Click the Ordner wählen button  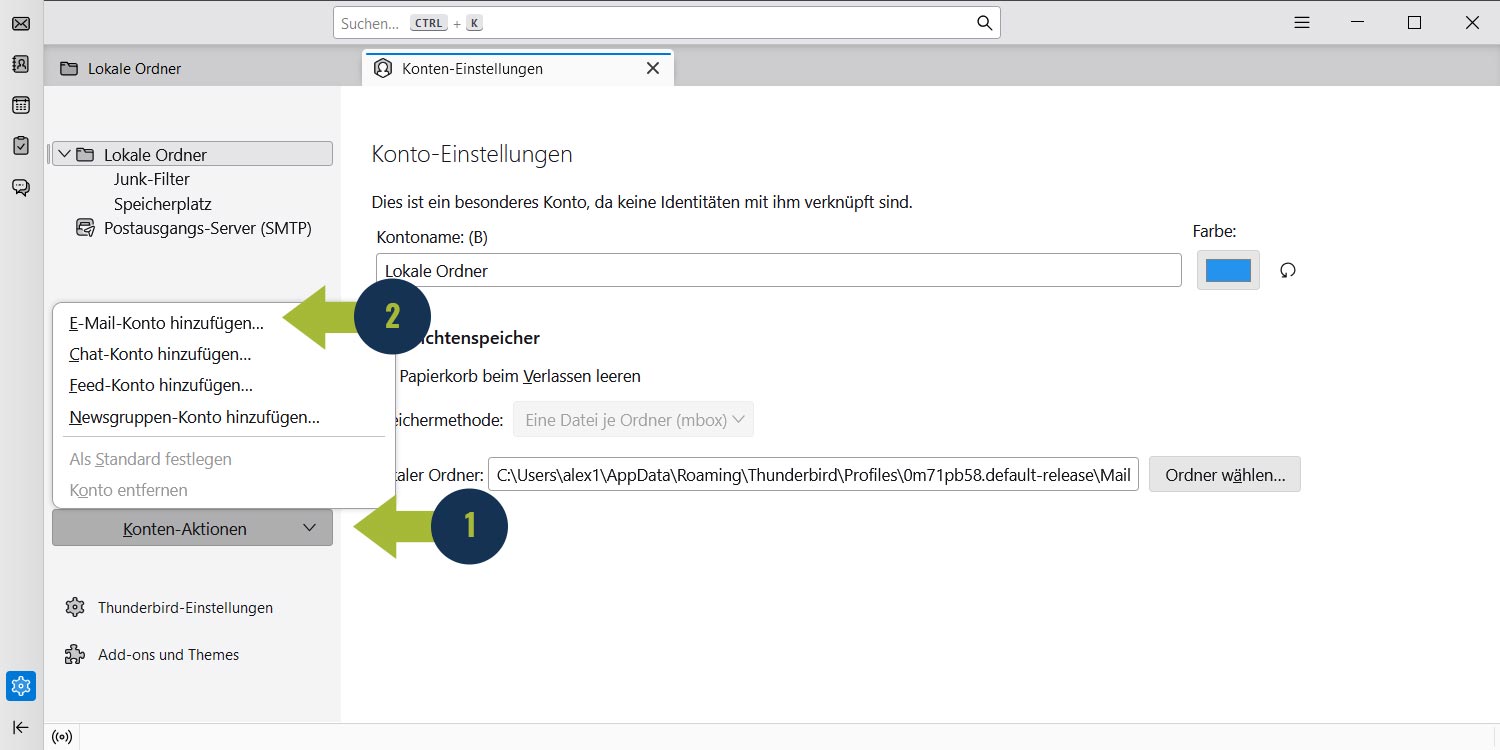tap(1225, 475)
